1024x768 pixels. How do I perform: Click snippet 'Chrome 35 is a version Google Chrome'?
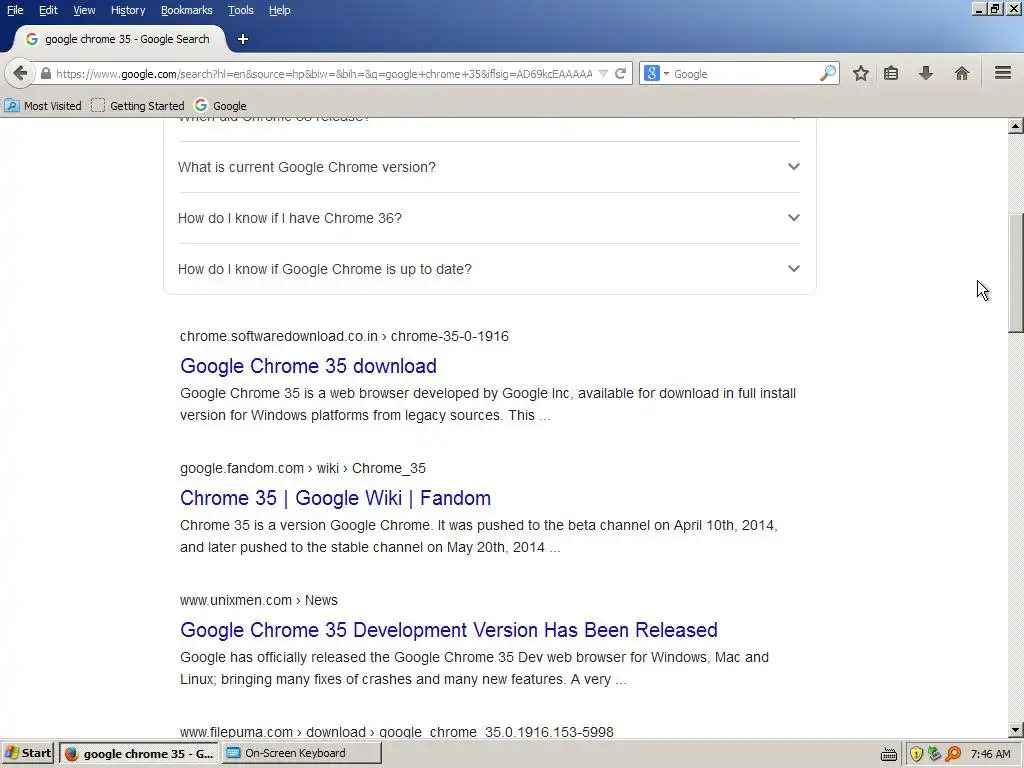click(479, 536)
